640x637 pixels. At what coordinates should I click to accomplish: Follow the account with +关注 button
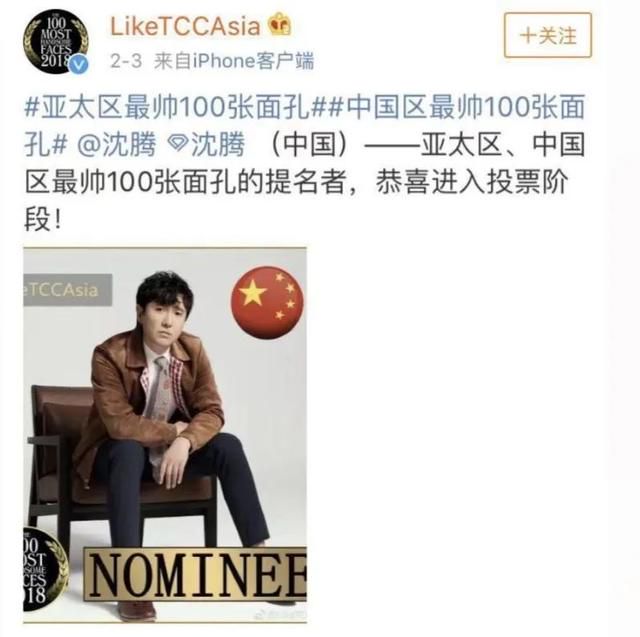pyautogui.click(x=548, y=35)
